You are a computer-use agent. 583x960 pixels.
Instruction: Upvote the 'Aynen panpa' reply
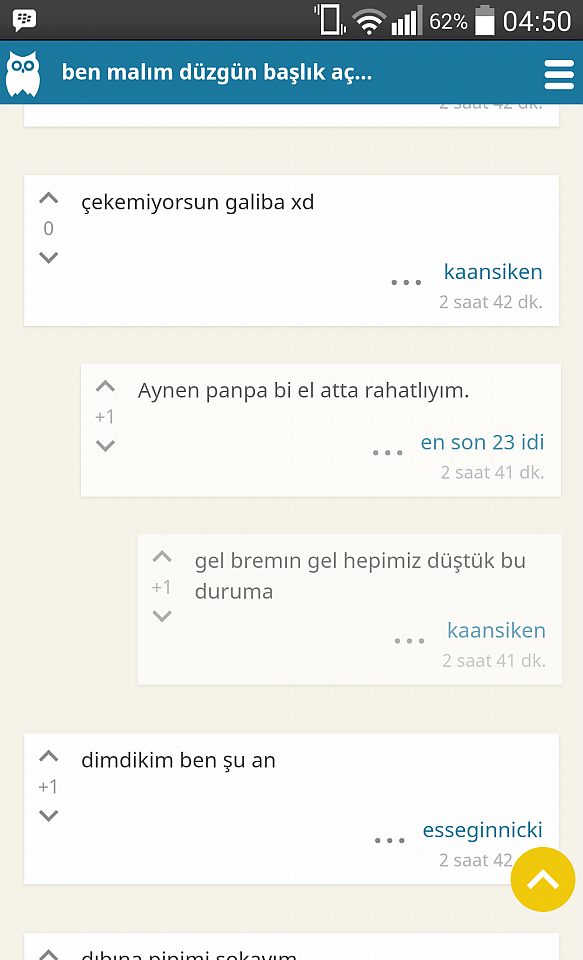click(x=105, y=386)
